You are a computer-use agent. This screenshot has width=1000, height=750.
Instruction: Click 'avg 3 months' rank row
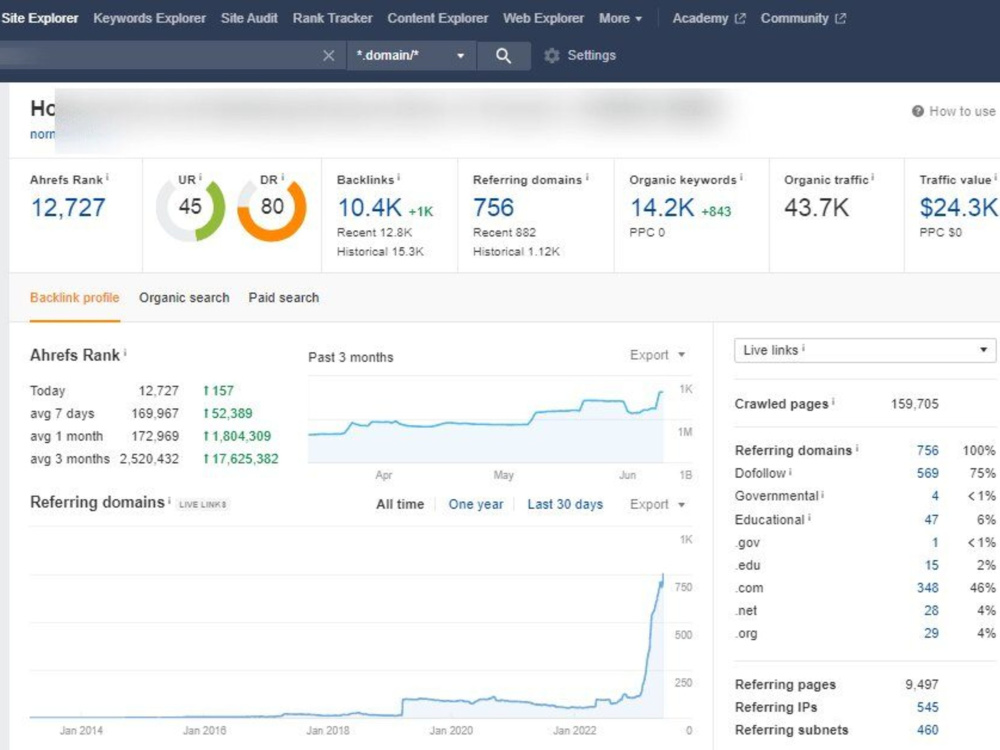(x=154, y=459)
